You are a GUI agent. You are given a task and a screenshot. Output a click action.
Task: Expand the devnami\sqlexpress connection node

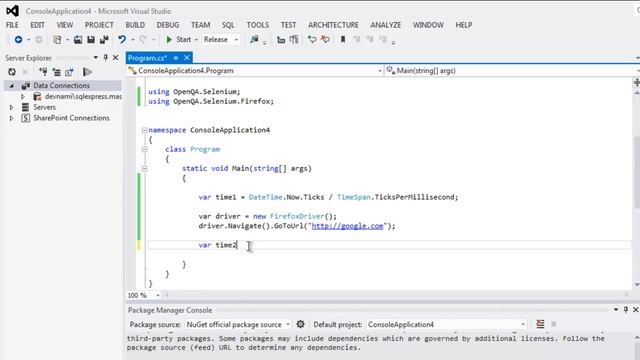tap(23, 97)
